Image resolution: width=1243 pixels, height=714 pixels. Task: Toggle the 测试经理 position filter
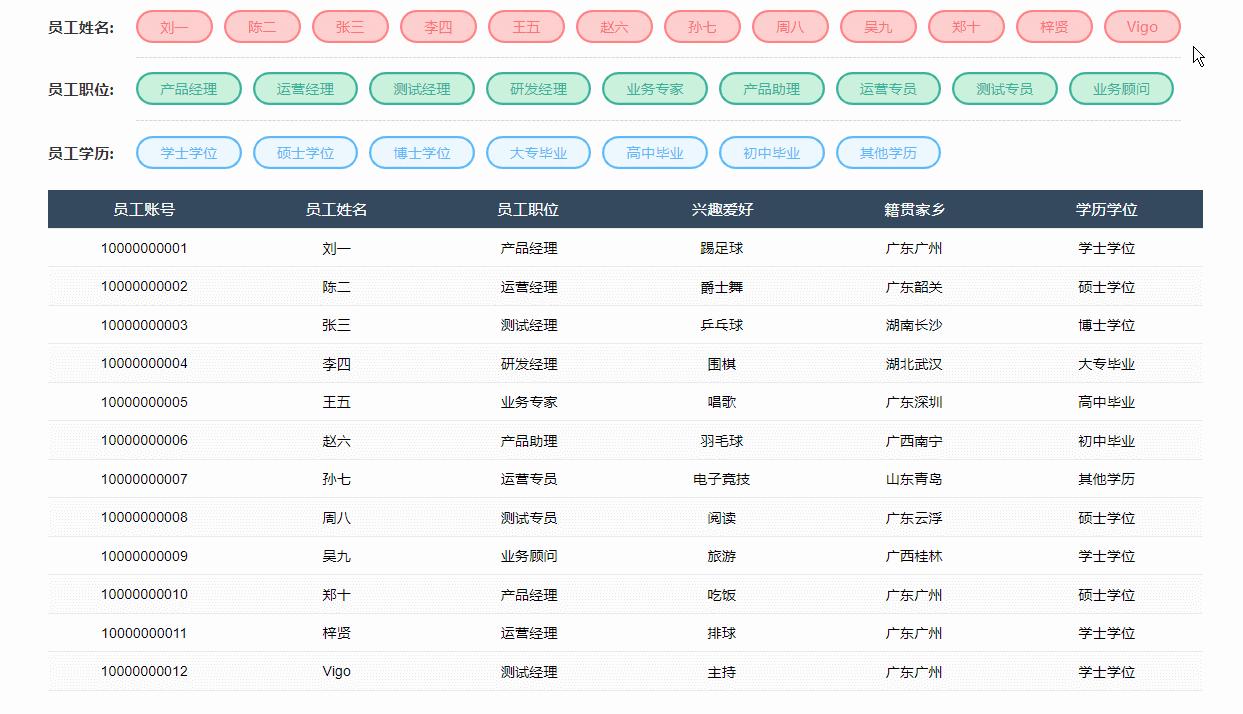pyautogui.click(x=421, y=88)
